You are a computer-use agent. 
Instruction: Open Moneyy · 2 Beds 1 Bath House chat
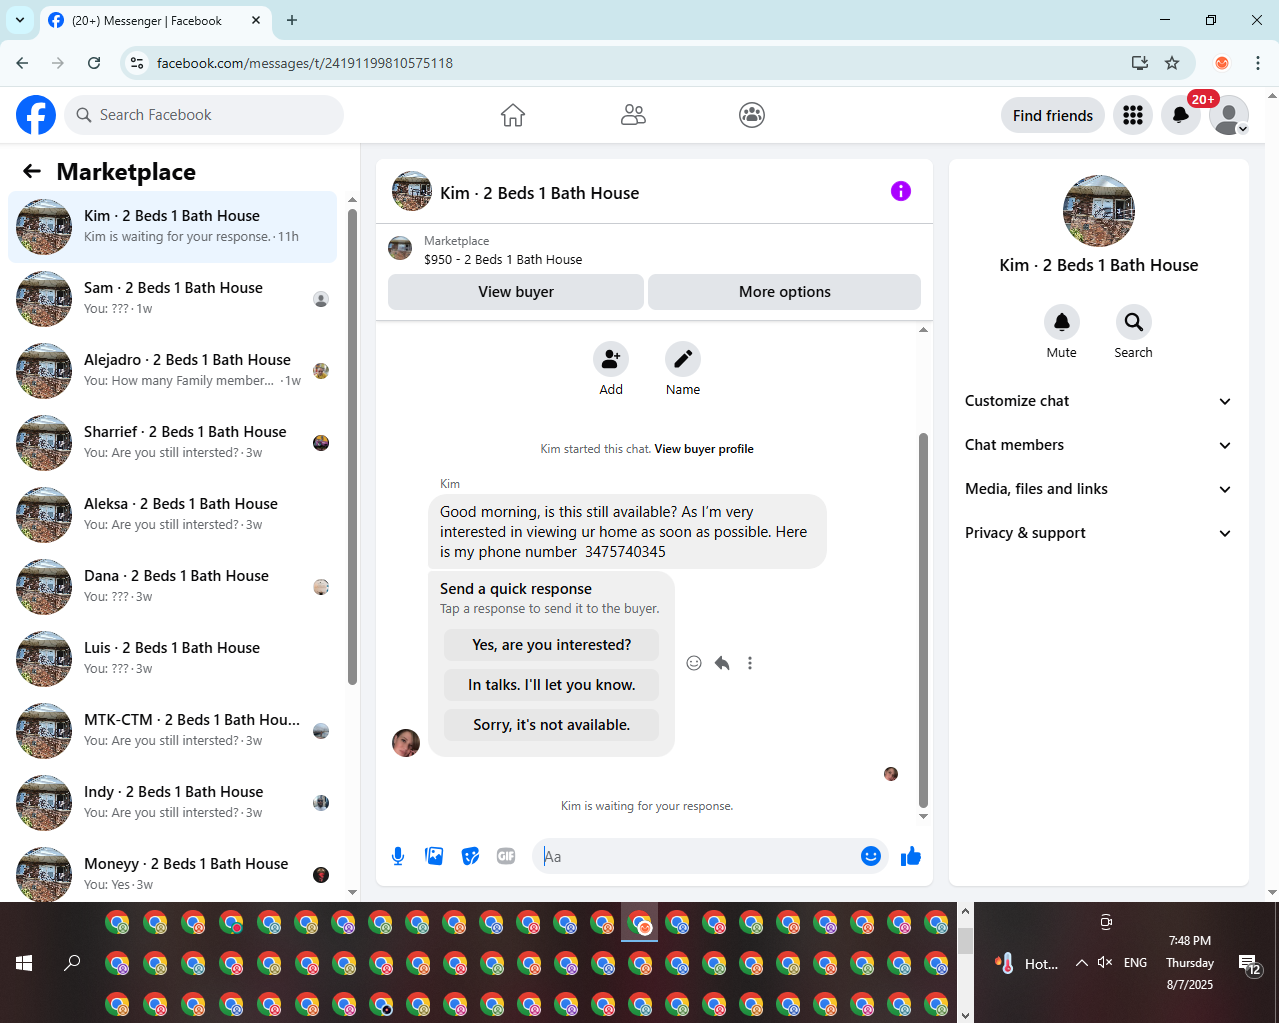(x=173, y=873)
